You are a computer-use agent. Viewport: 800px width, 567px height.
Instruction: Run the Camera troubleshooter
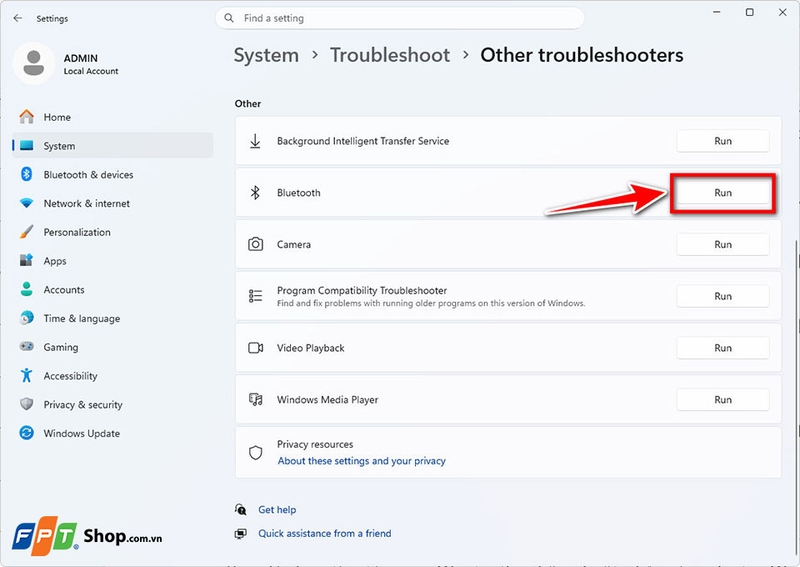click(722, 244)
